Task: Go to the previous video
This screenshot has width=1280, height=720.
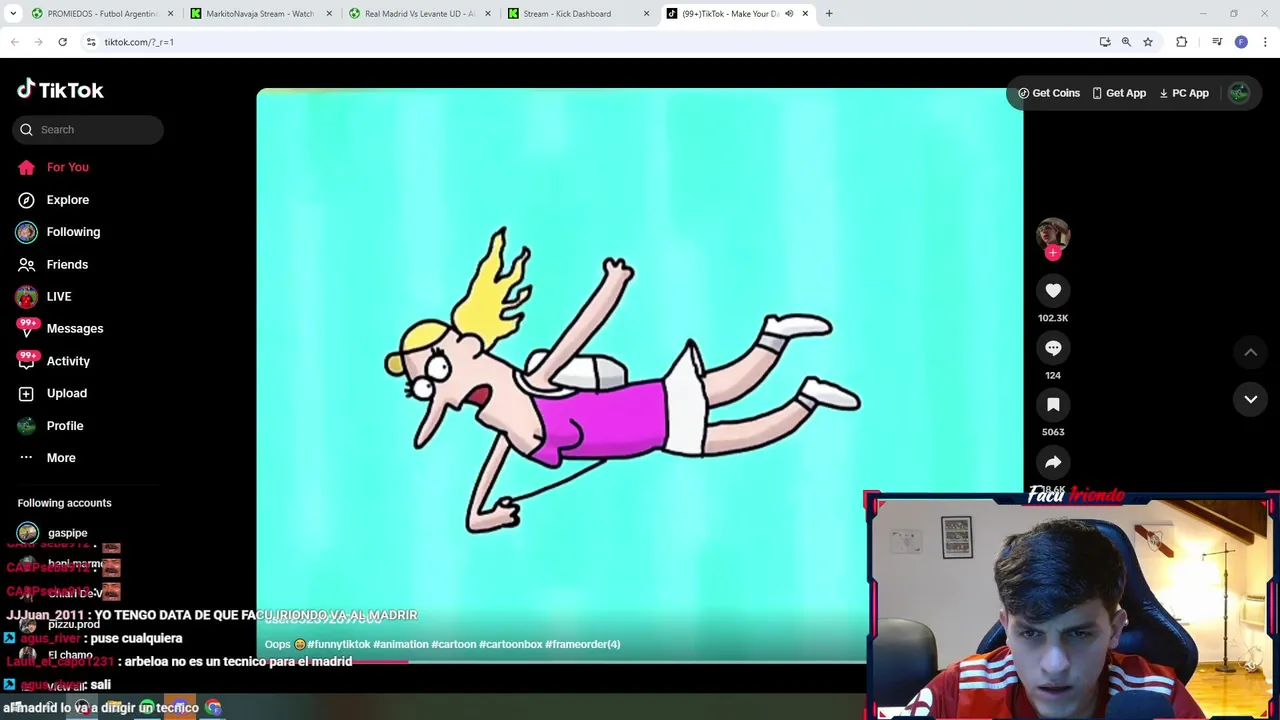Action: (1250, 352)
